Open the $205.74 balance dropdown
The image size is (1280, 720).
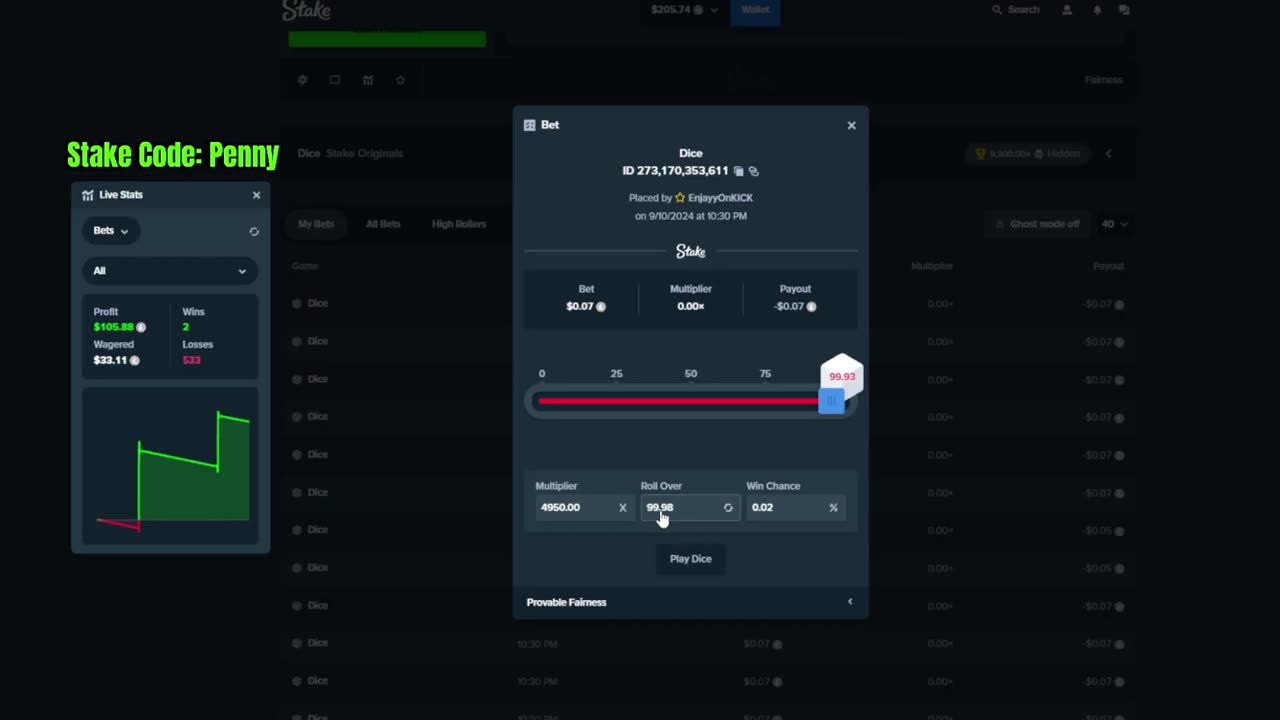[684, 10]
